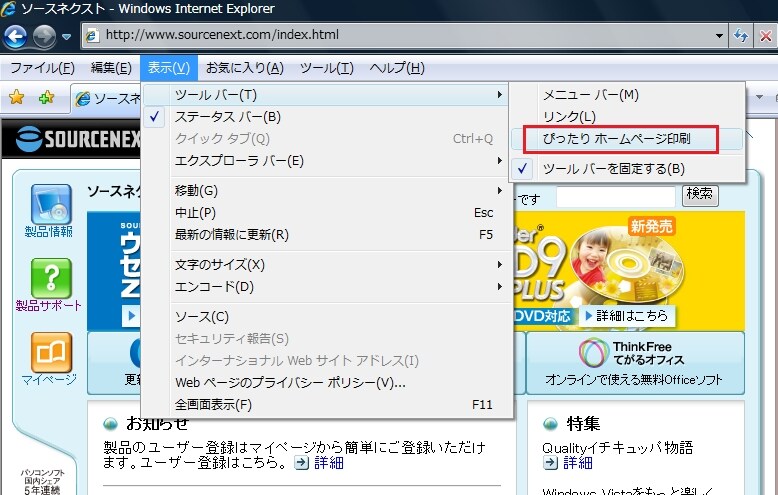The width and height of the screenshot is (778, 495).
Task: Open Web ページのプライバシー ポリシー(V) item
Action: tap(326, 382)
